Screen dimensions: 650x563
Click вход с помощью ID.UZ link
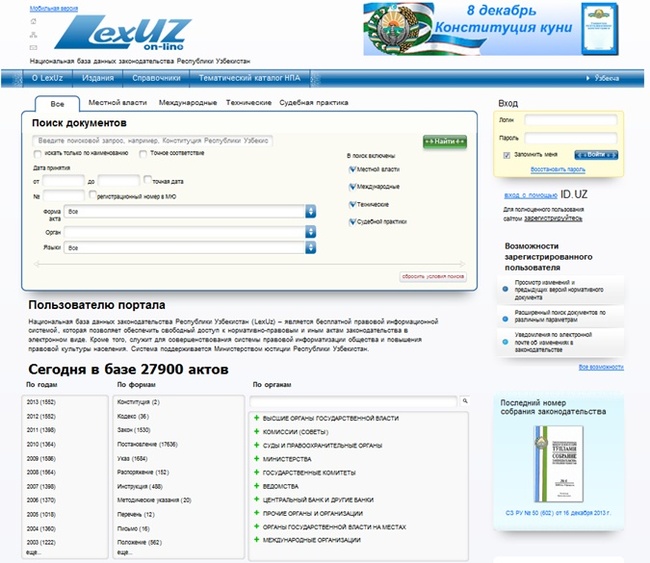pyautogui.click(x=531, y=195)
